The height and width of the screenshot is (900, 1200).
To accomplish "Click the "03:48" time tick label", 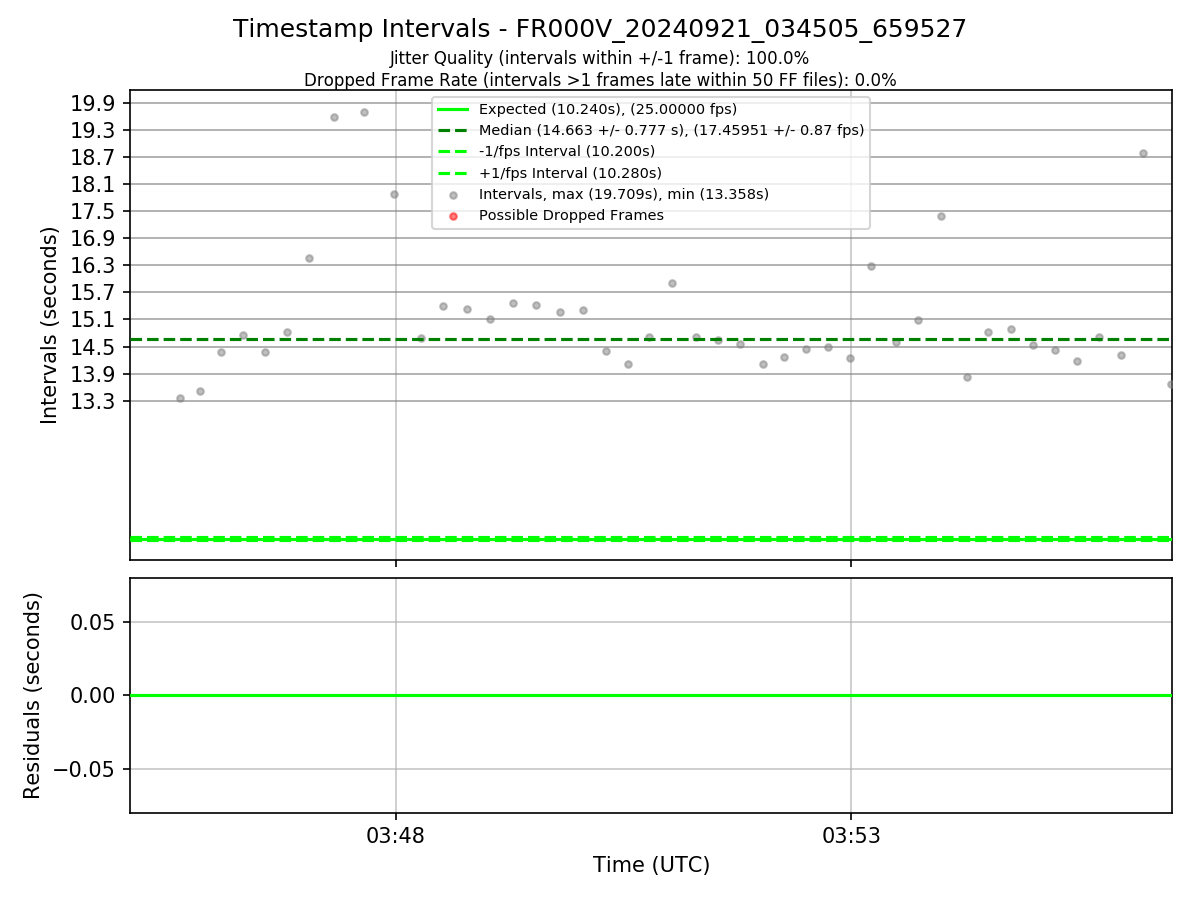I will coord(396,836).
